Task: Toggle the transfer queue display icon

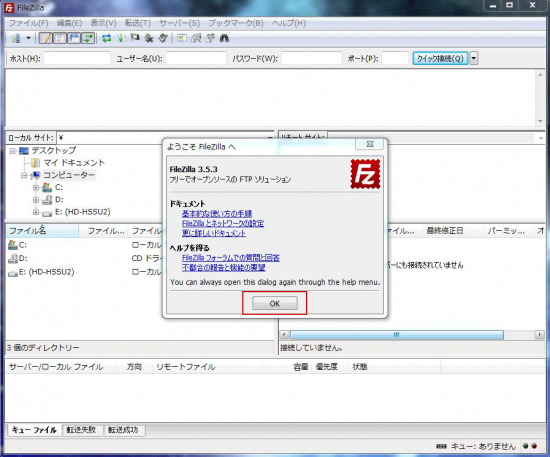Action: click(88, 38)
